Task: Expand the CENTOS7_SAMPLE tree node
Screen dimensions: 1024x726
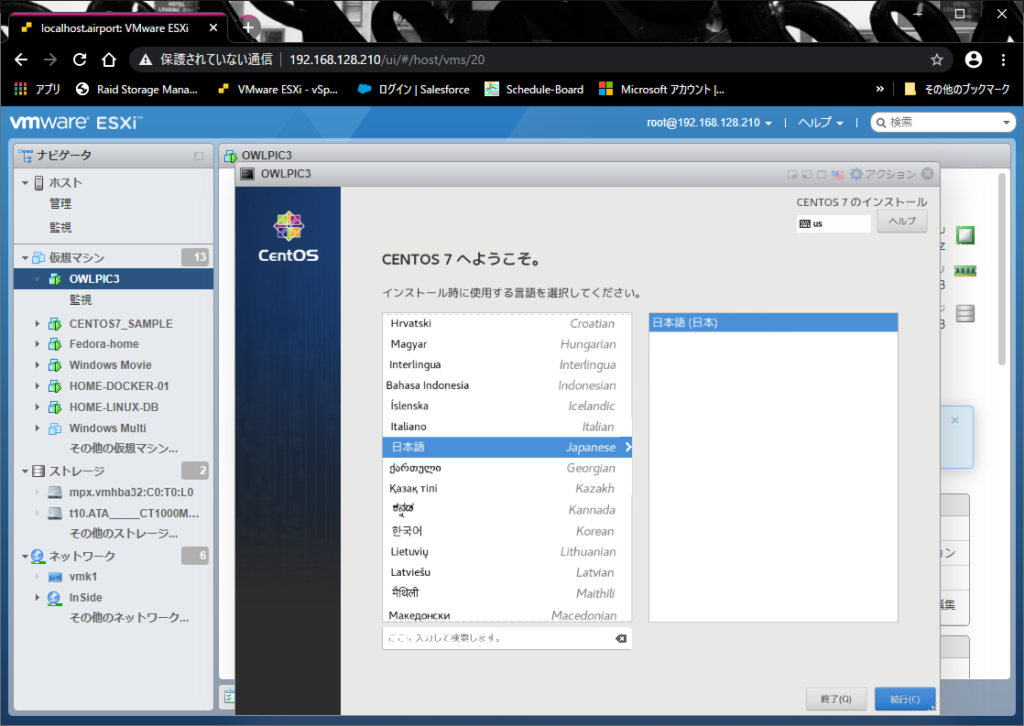Action: tap(37, 324)
